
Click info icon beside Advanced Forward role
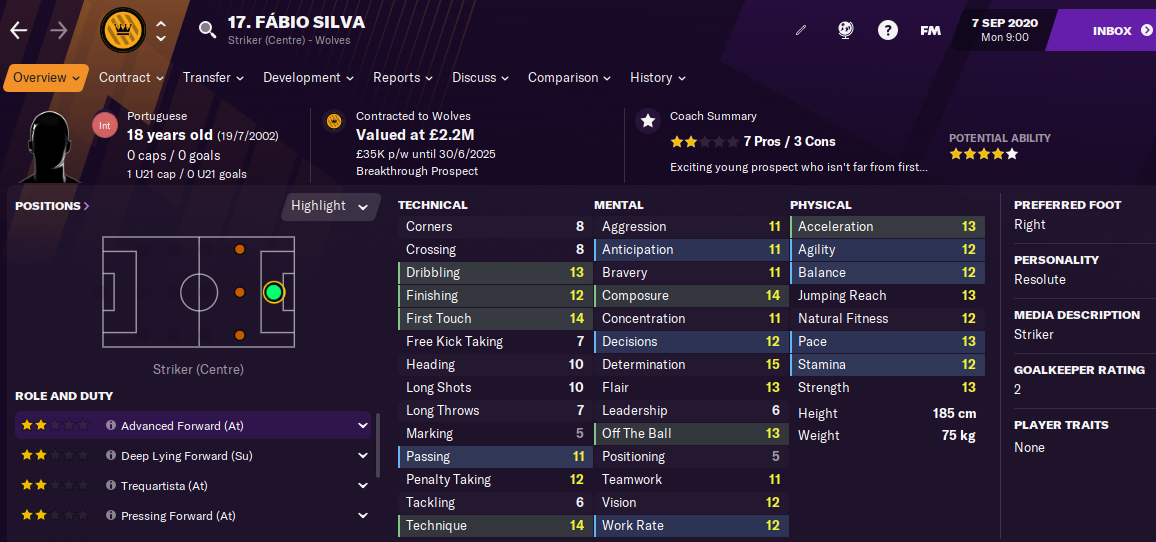click(x=111, y=425)
